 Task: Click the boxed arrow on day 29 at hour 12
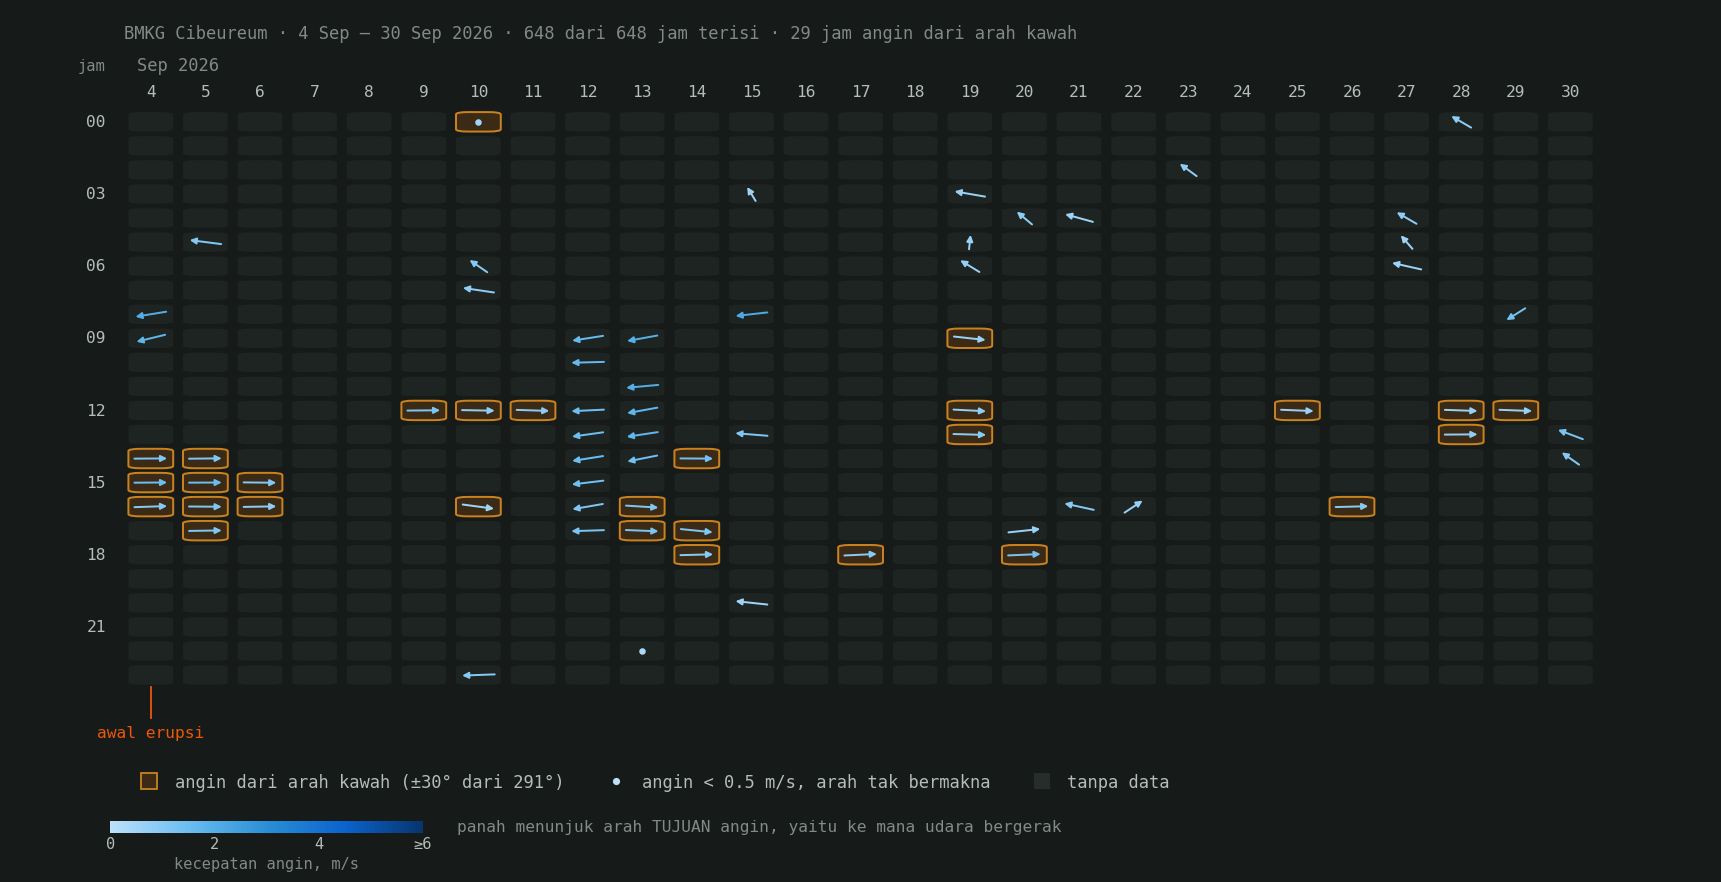pos(1516,410)
